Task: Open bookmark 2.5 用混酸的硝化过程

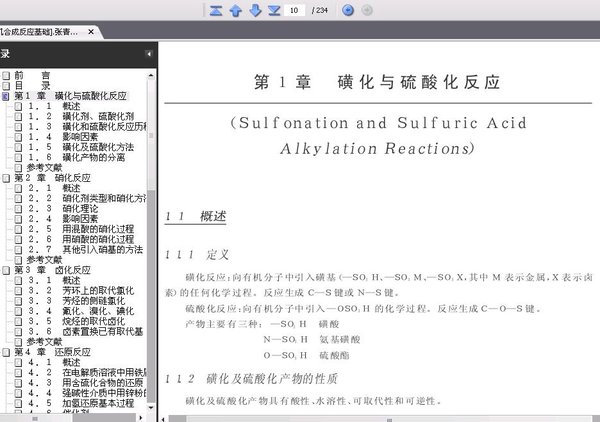Action: click(x=81, y=229)
